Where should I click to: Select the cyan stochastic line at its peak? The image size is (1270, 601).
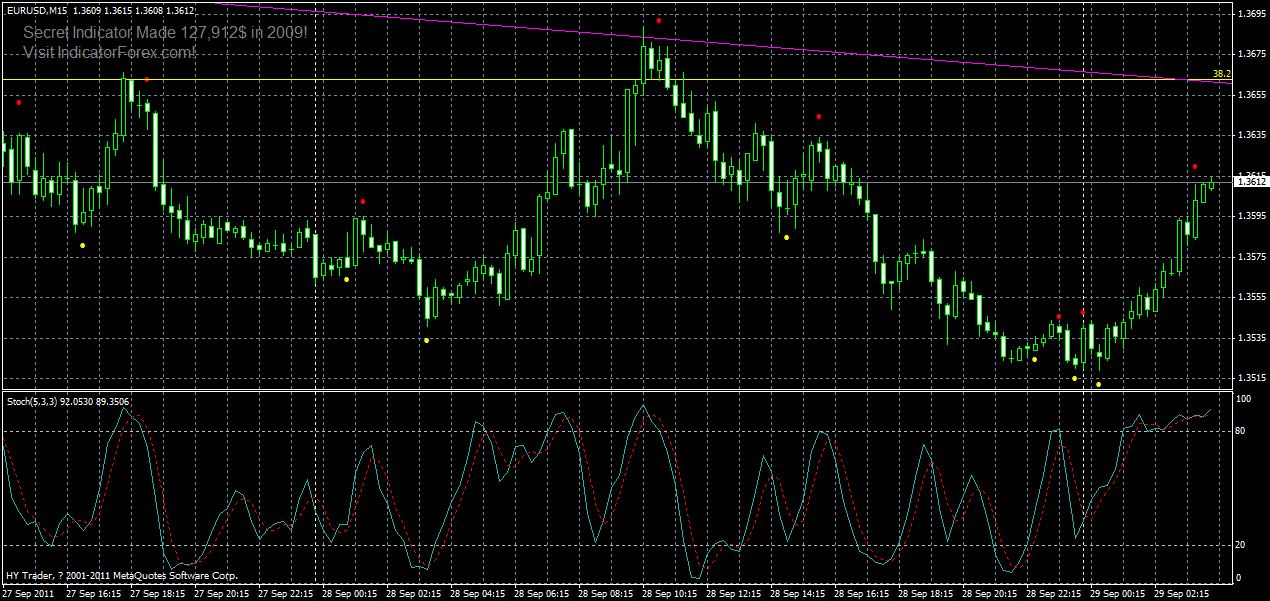(x=643, y=406)
